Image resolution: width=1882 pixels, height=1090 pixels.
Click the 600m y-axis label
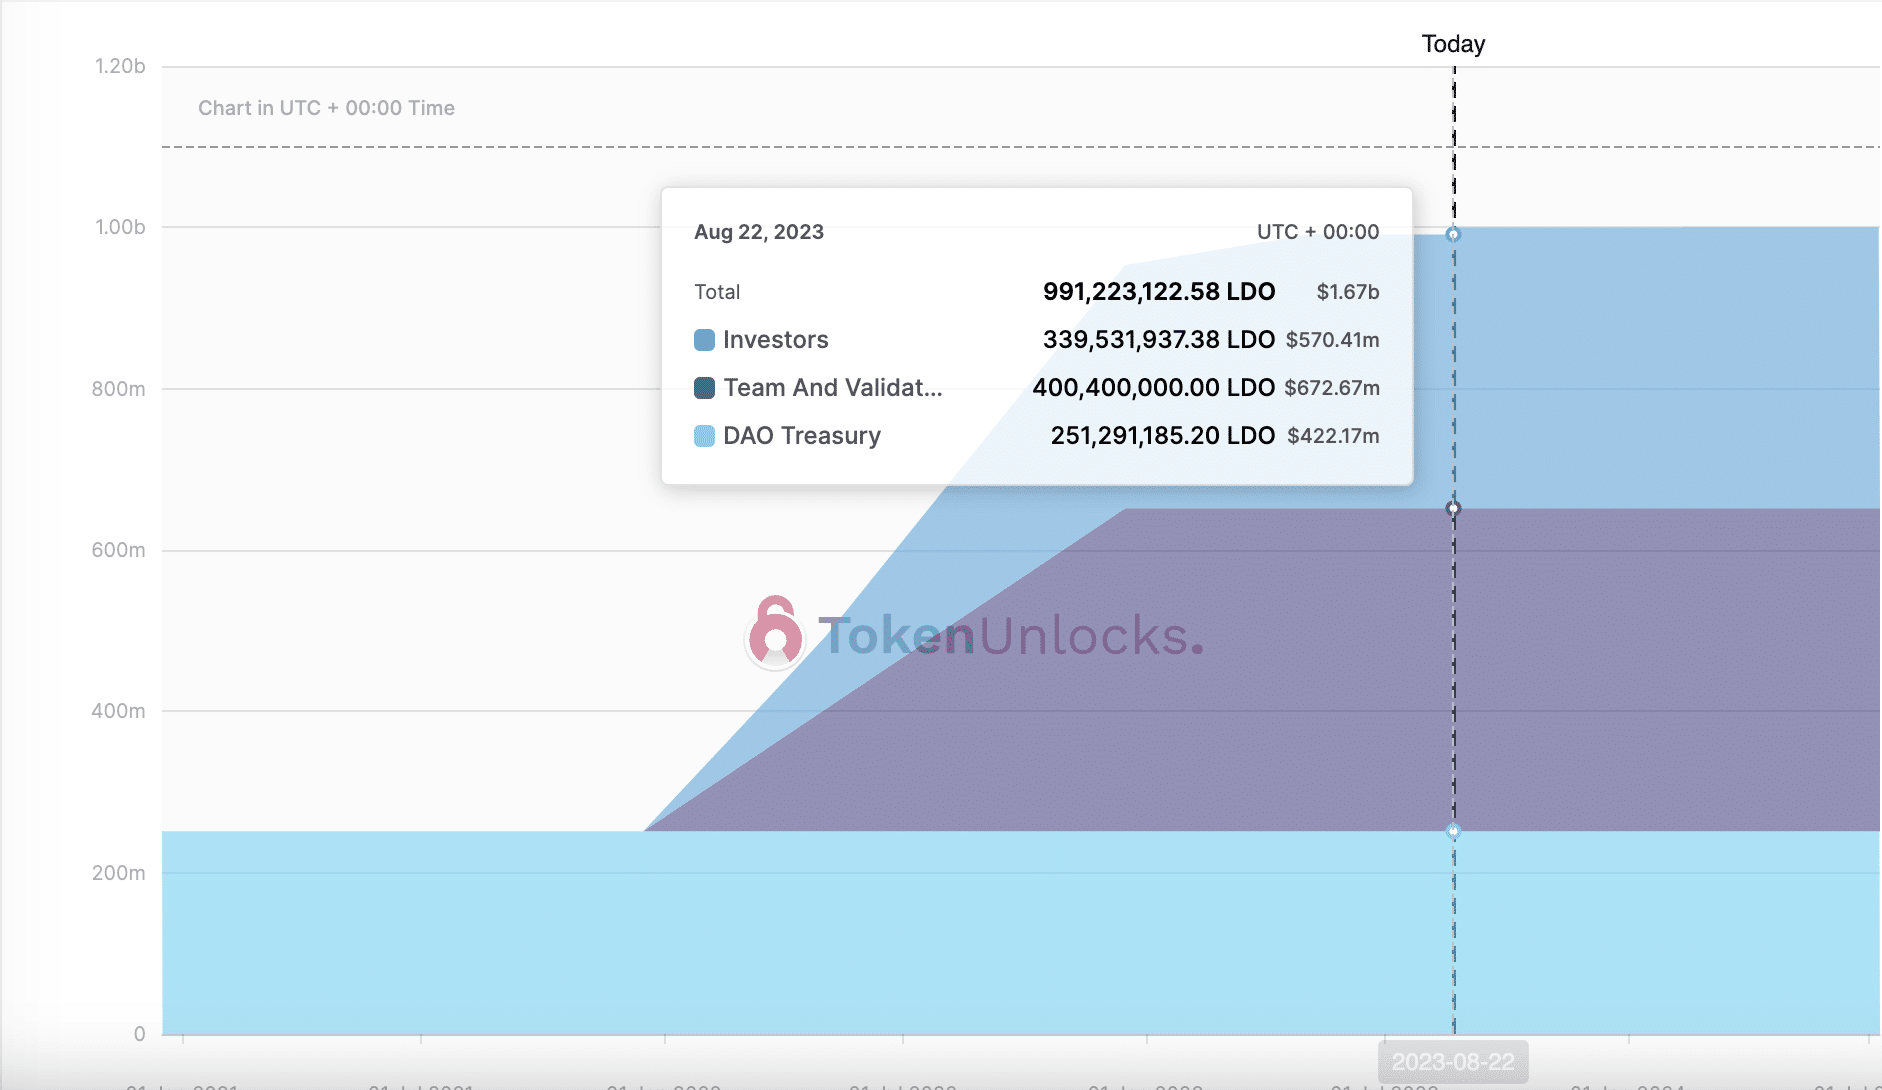click(x=118, y=550)
